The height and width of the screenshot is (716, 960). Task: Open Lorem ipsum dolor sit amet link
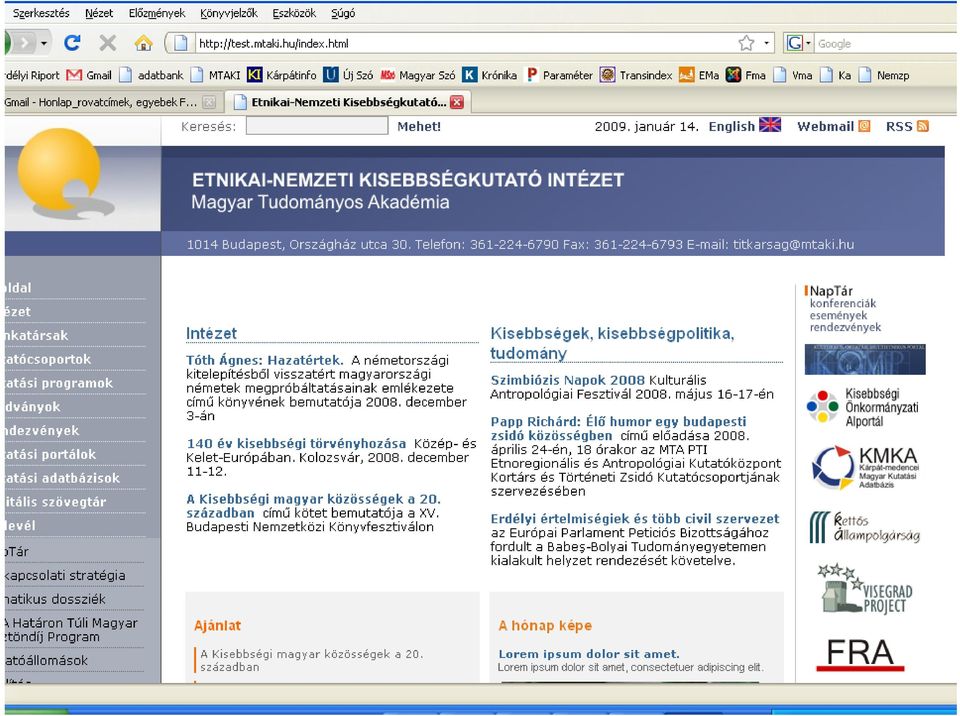click(x=589, y=654)
